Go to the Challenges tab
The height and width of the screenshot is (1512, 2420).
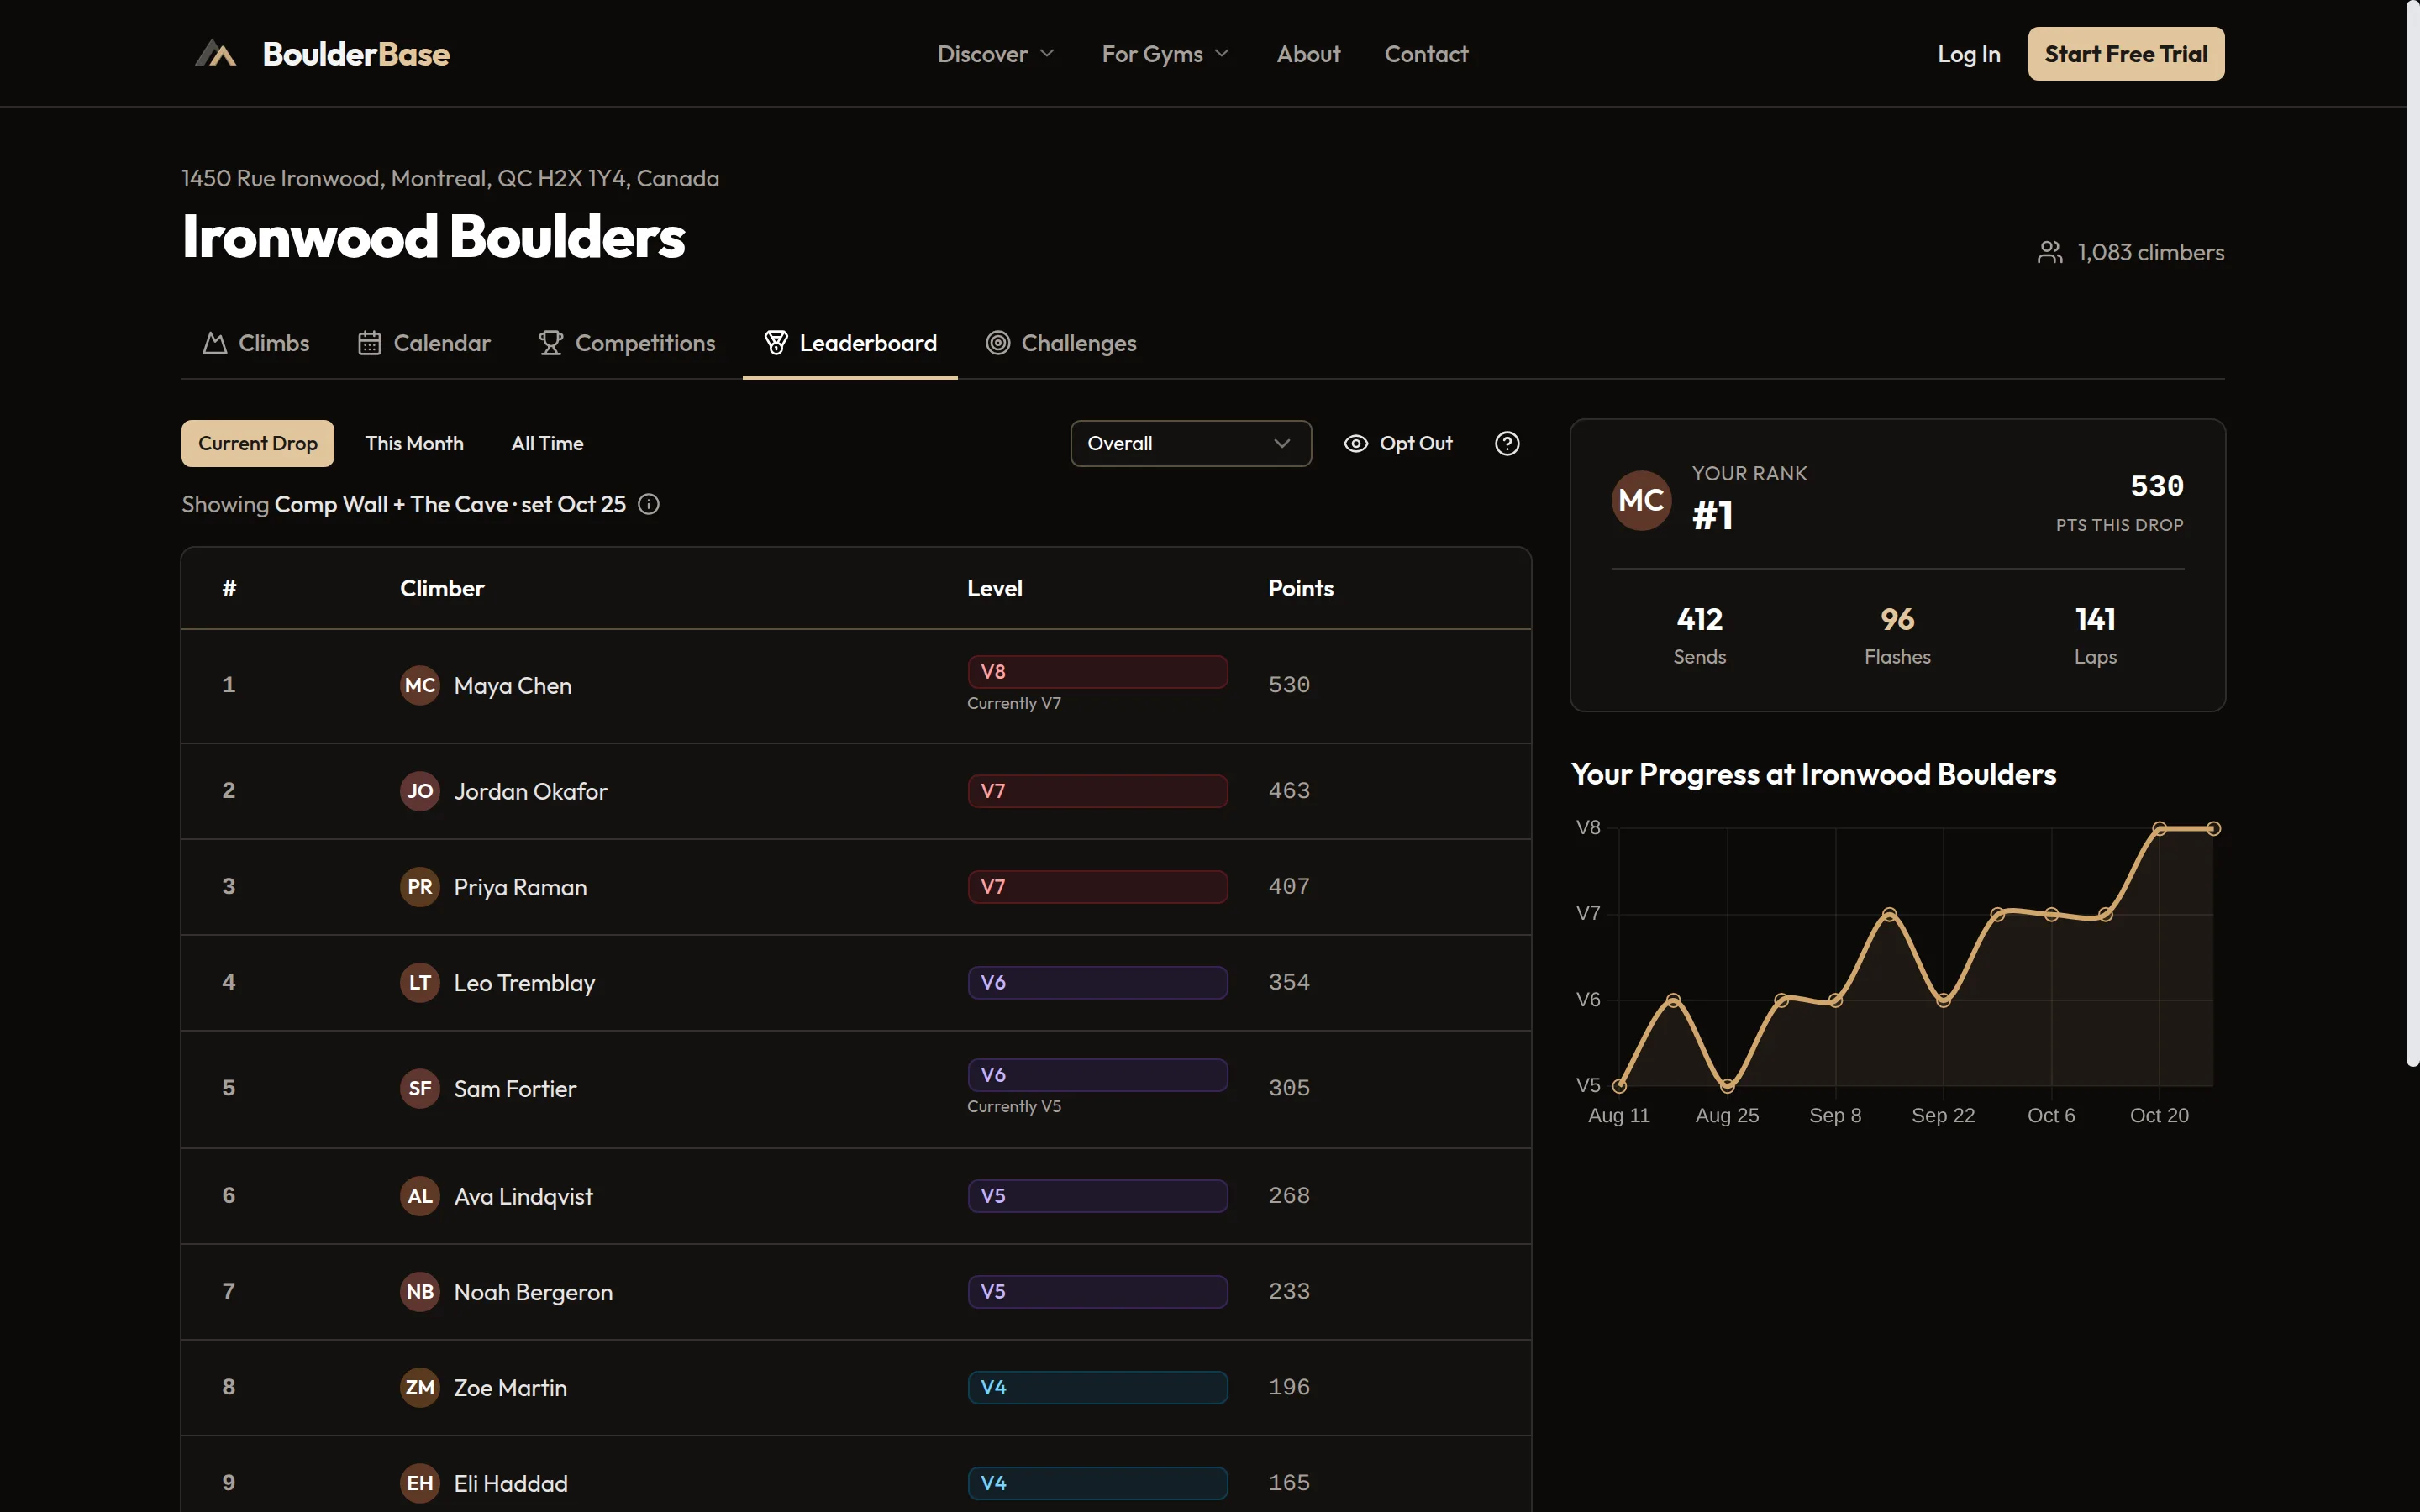(x=1061, y=343)
